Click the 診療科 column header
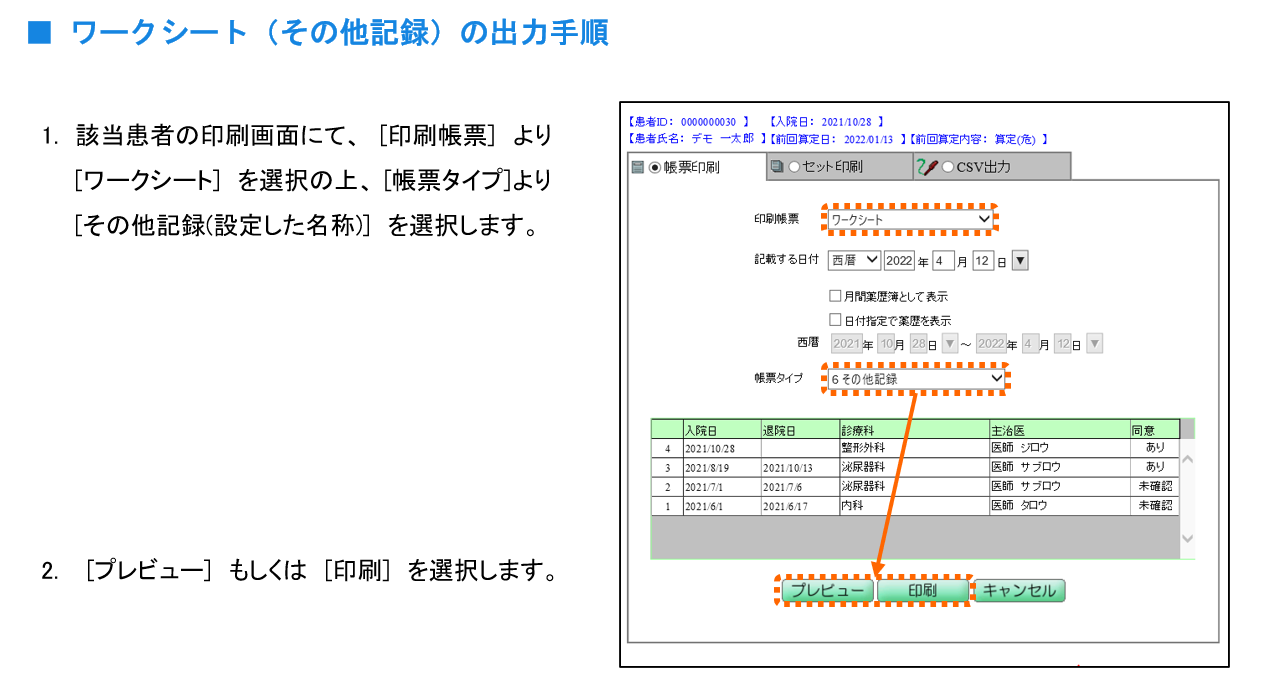The height and width of the screenshot is (685, 1266). (912, 429)
